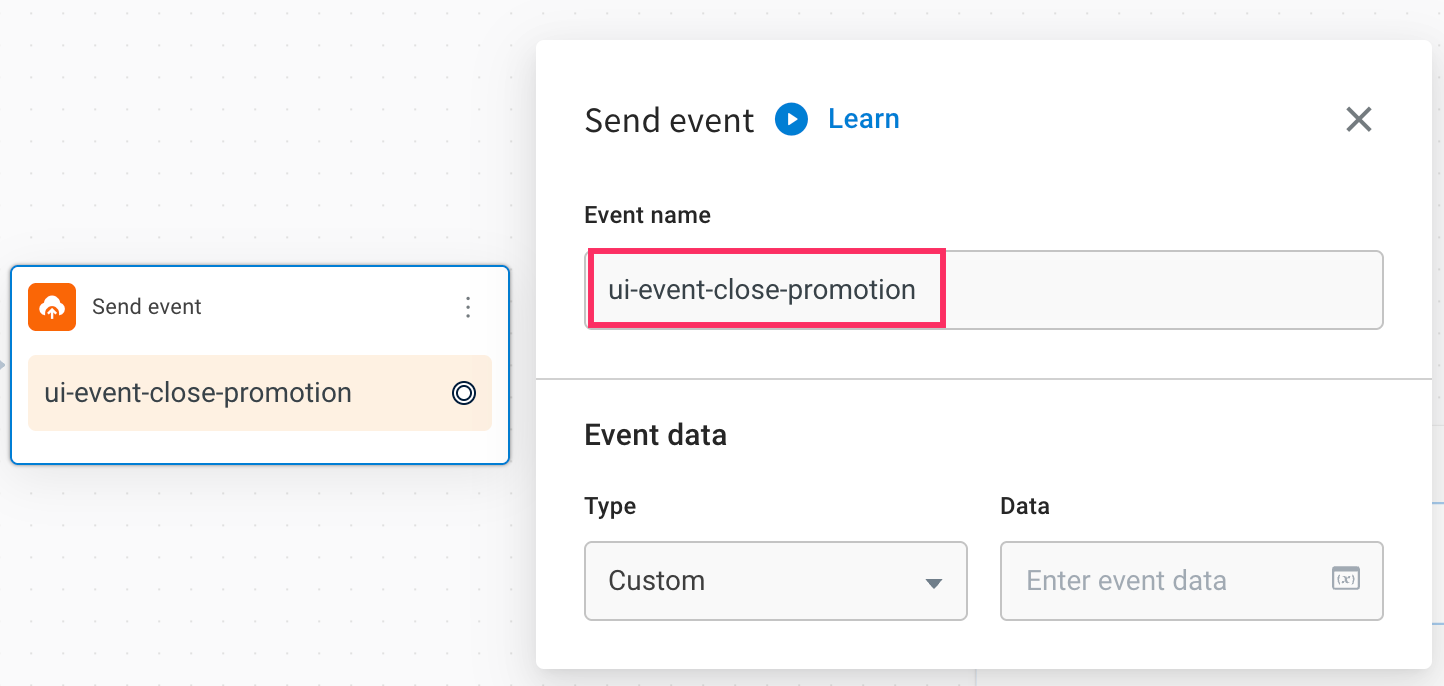
Task: Expand the Type dropdown arrow
Action: (934, 583)
